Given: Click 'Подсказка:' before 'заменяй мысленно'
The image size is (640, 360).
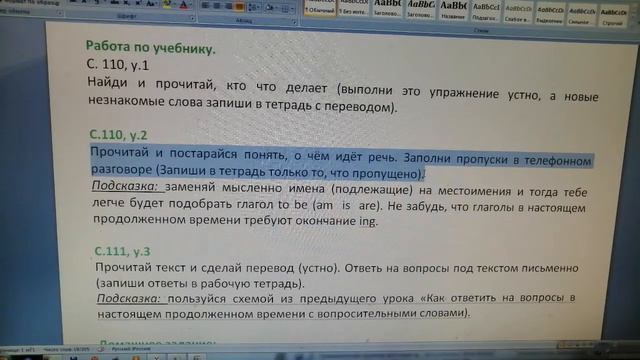Looking at the screenshot, I should tap(124, 186).
